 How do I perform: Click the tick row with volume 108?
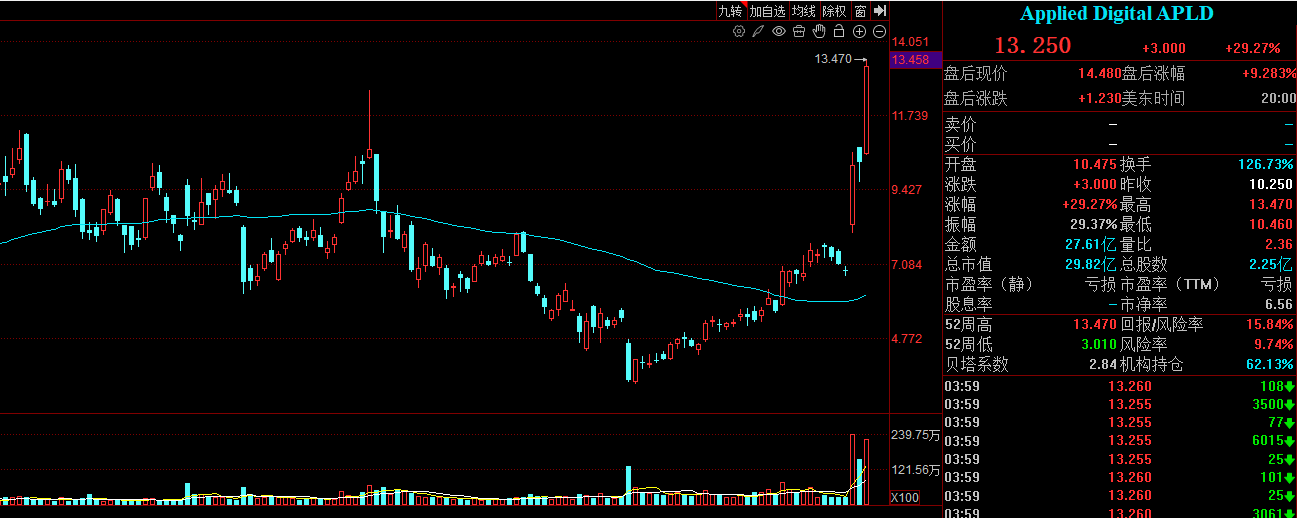[1119, 386]
